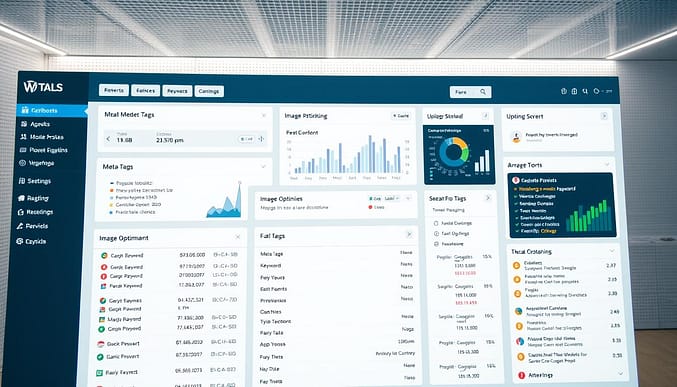Expand the chevron right of Labl dropdown

click(x=408, y=198)
